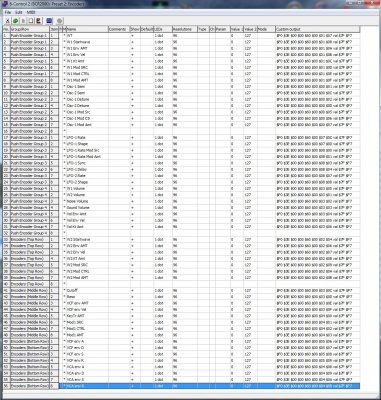This screenshot has height=400, width=381.
Task: Toggle the Show mark for Reso row
Action: [132, 297]
